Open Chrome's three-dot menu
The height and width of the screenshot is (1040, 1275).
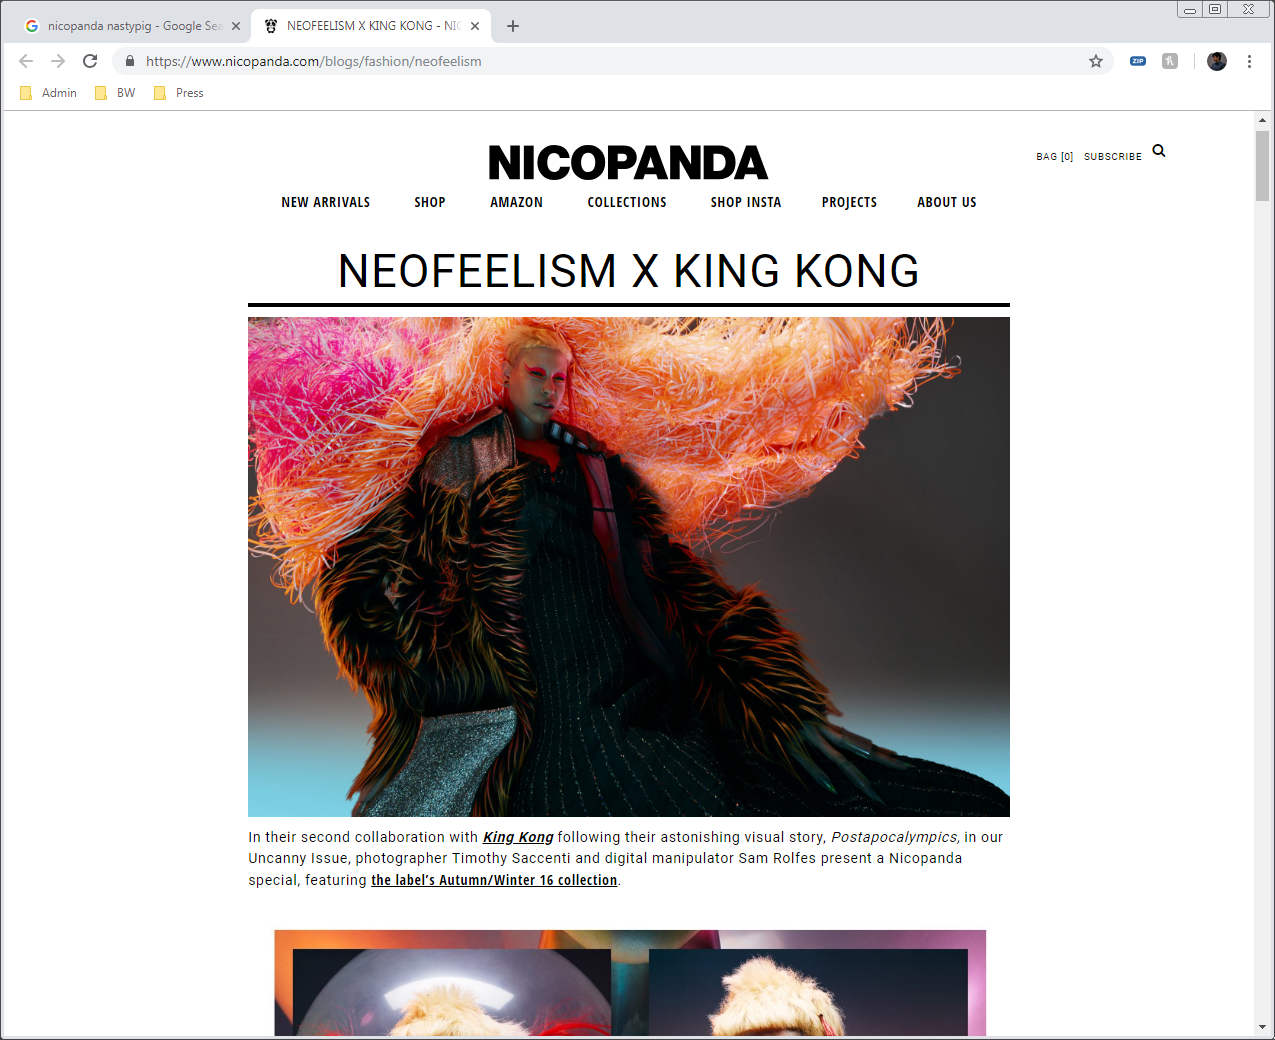1249,61
